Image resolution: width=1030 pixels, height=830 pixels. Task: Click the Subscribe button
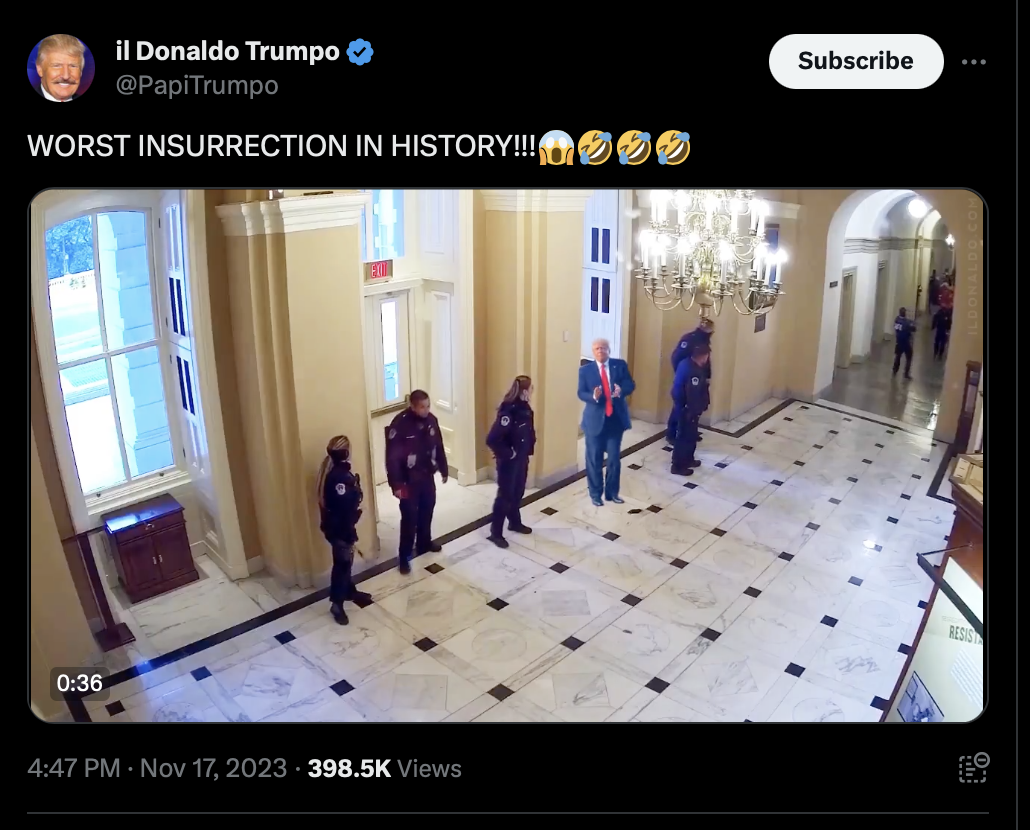pyautogui.click(x=856, y=61)
